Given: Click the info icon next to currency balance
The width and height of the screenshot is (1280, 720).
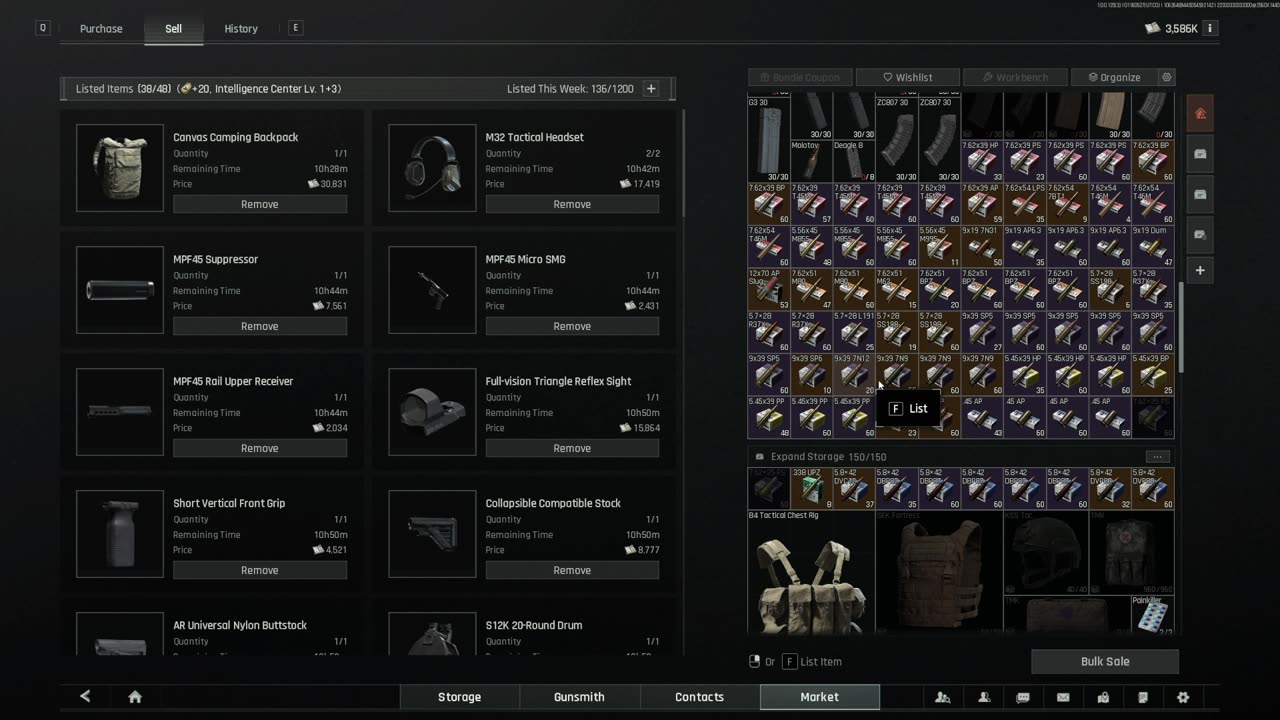Looking at the screenshot, I should (1210, 28).
